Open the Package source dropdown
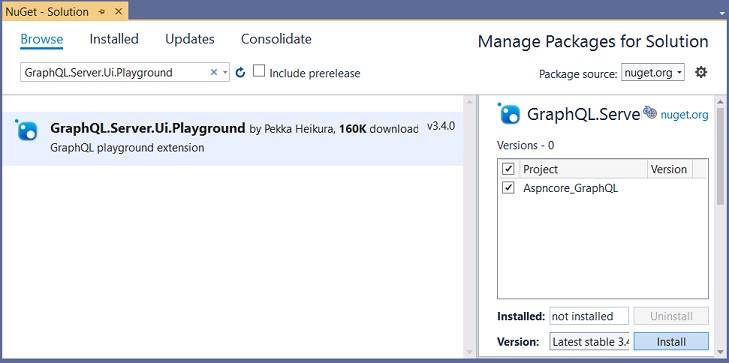Viewport: 729px width, 363px height. 653,73
